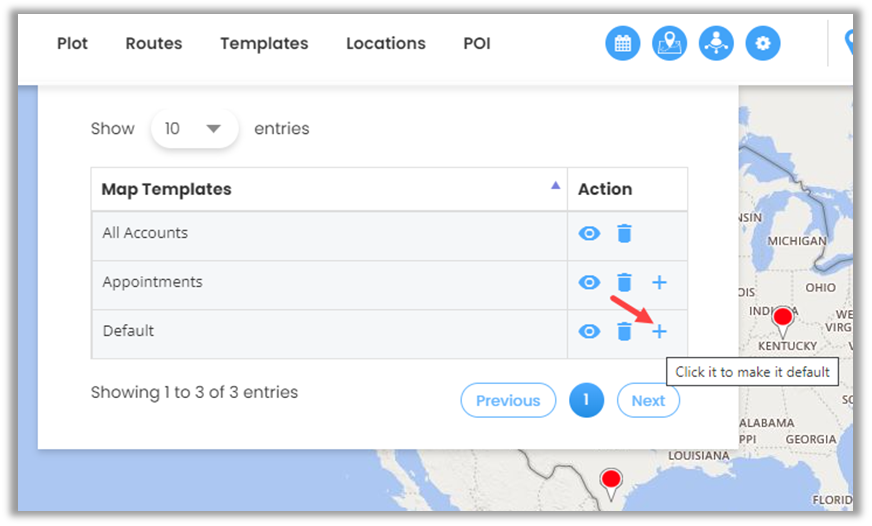Open the user hierarchy icon
Image resolution: width=872 pixels, height=526 pixels.
tap(717, 43)
